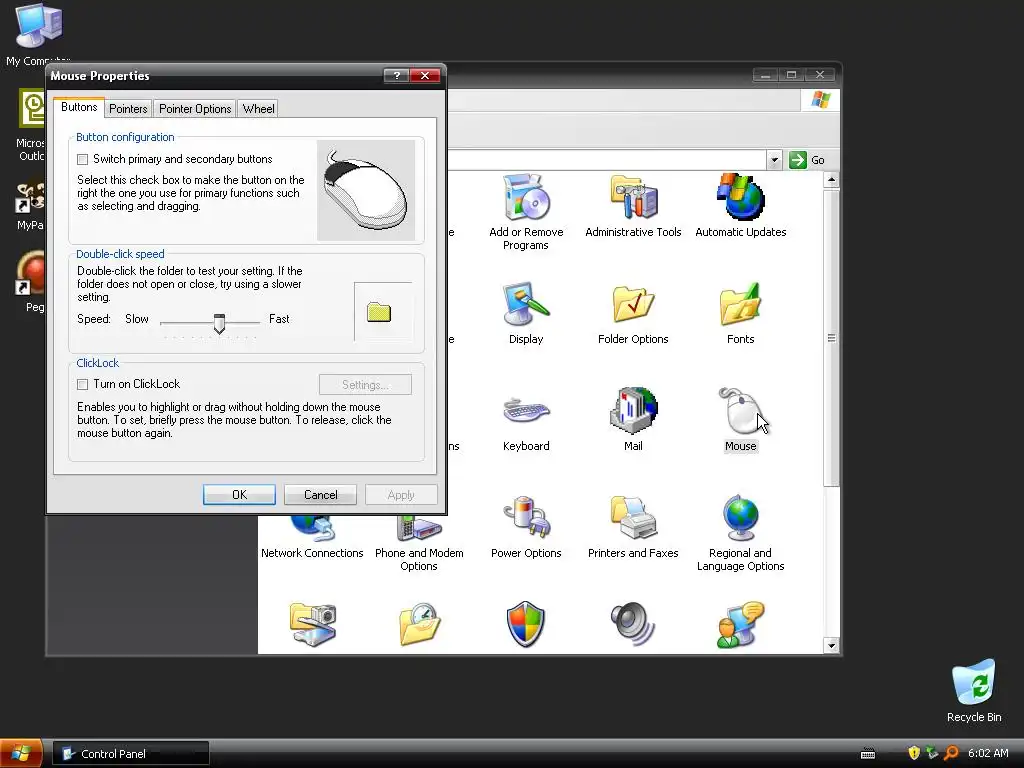Click the security shield tray icon
Viewport: 1024px width, 768px height.
coord(914,753)
